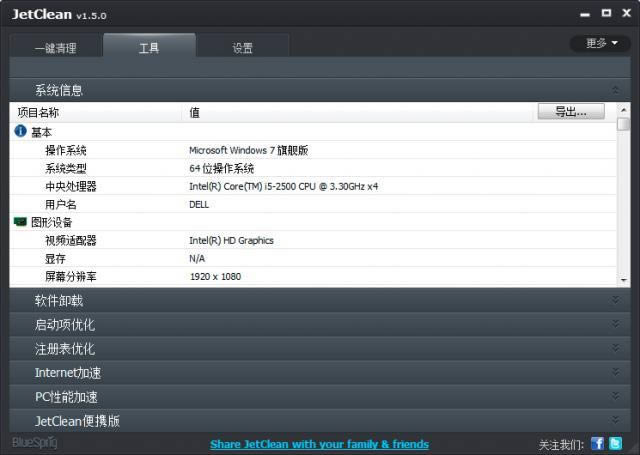Select the 中央处理器 row
640x455 pixels.
(x=300, y=186)
